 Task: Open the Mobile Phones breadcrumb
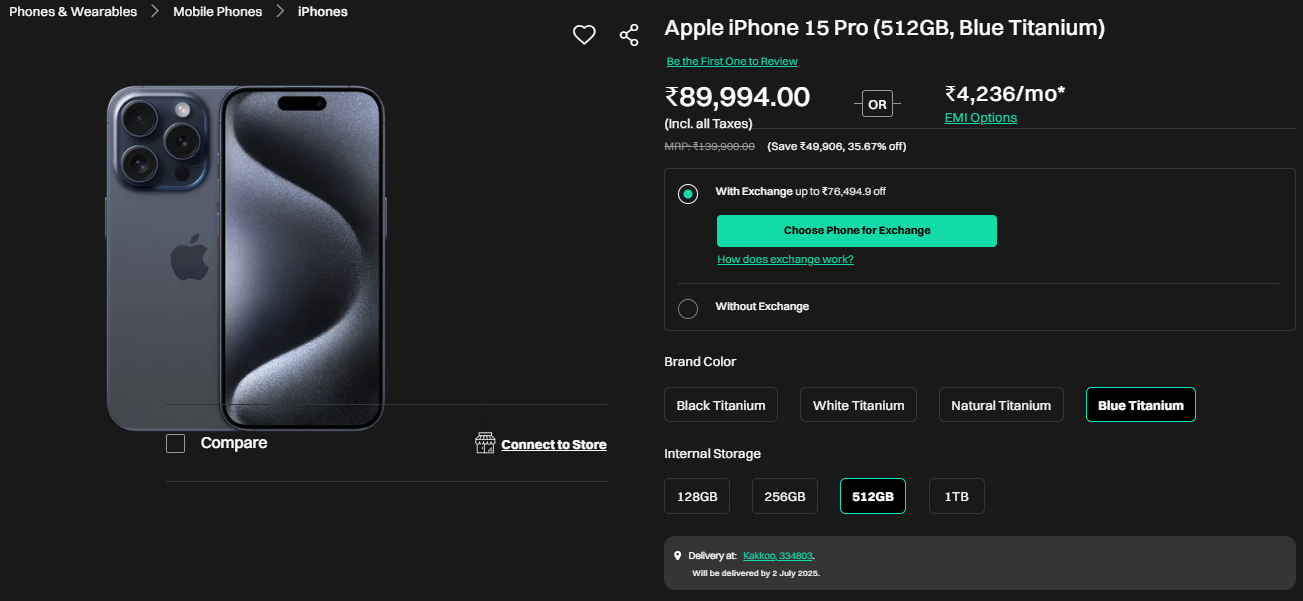coord(217,12)
